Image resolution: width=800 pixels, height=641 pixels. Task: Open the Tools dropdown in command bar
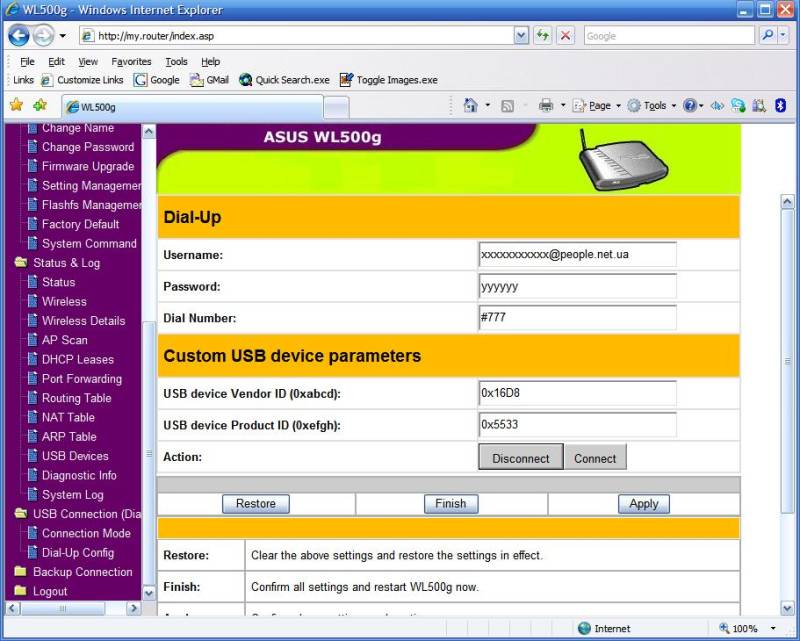click(655, 105)
